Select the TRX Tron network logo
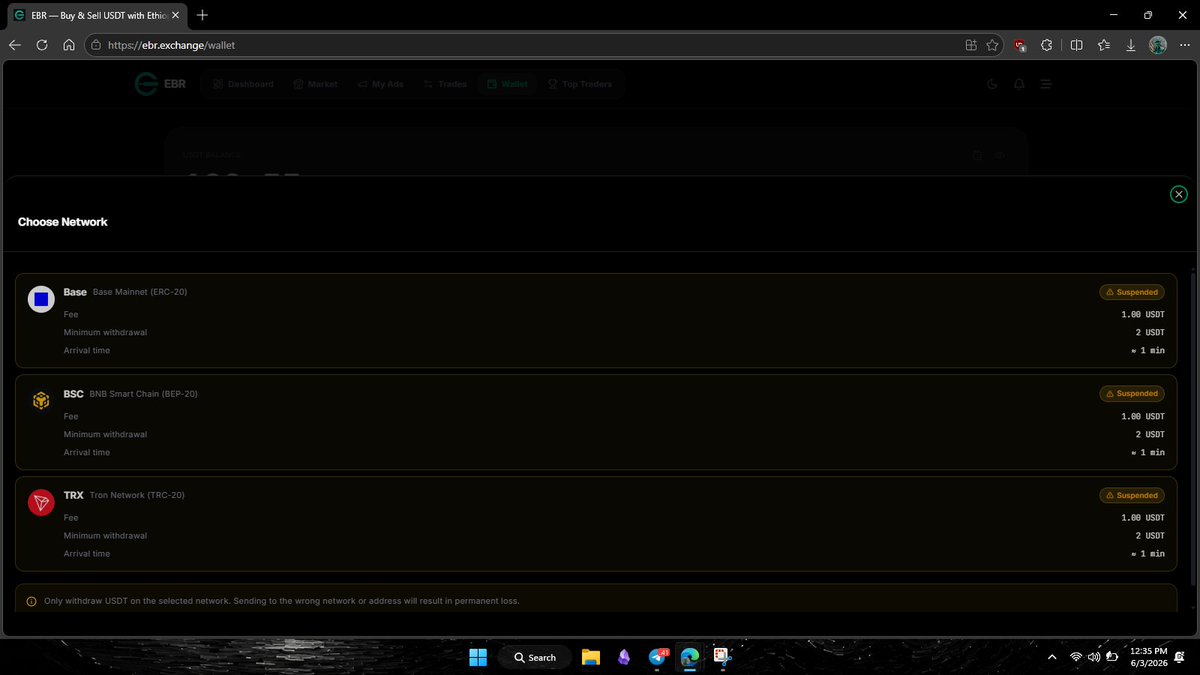Screen dimensions: 1200x675 click(41, 503)
